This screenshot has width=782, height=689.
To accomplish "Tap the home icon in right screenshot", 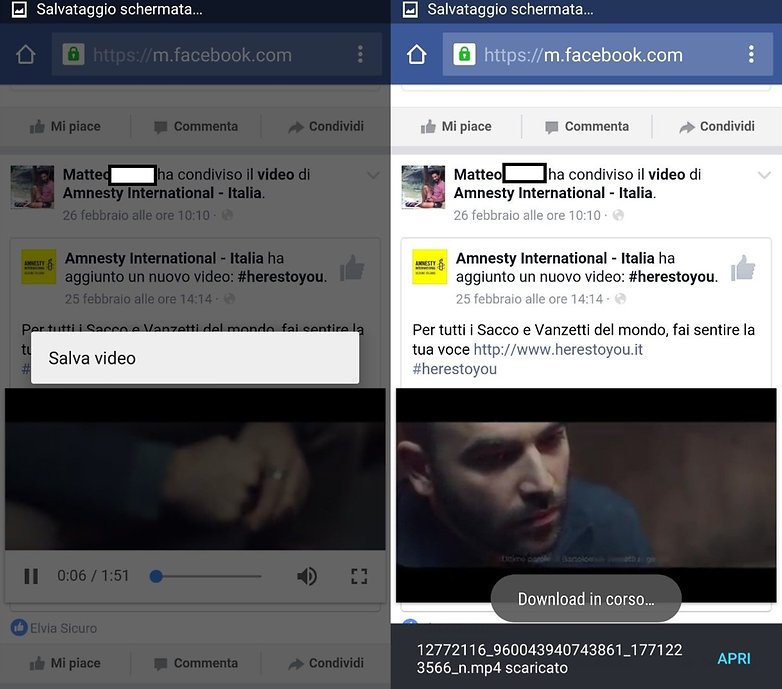I will pos(416,54).
